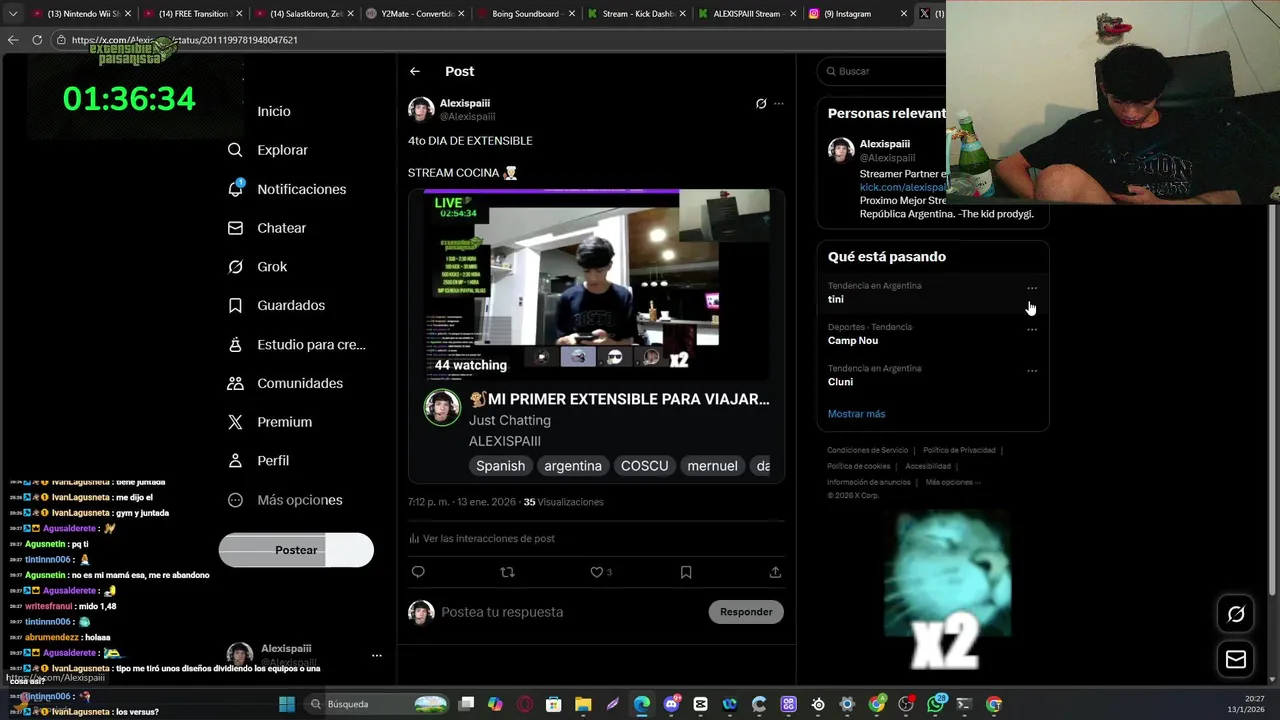The image size is (1280, 720).
Task: Click the reply comment icon under post
Action: 418,572
